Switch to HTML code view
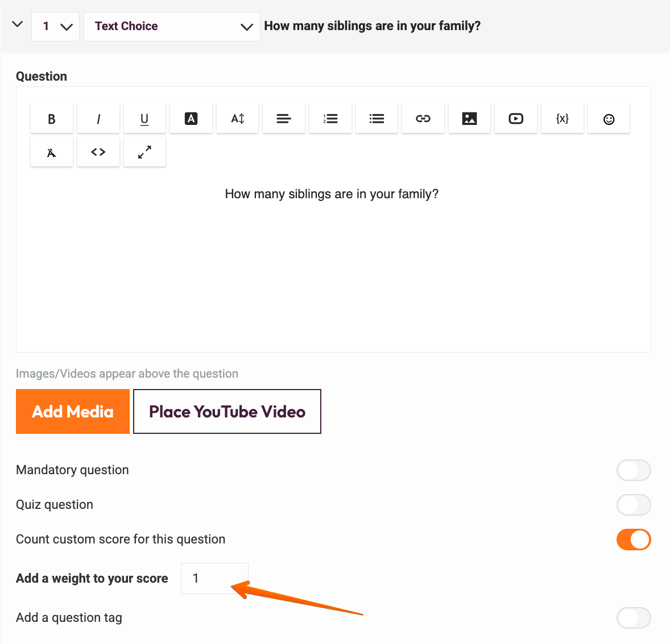 (x=98, y=152)
